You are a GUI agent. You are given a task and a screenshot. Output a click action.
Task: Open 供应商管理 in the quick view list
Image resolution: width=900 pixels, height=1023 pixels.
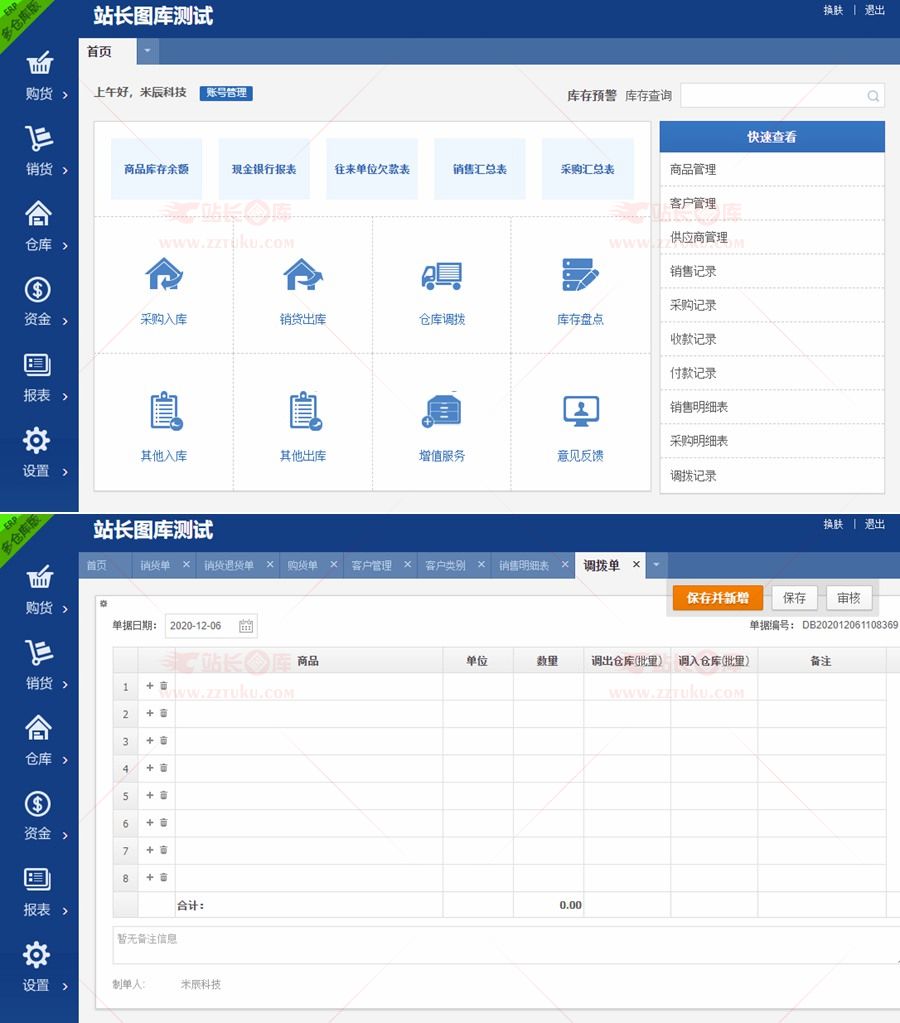(x=699, y=238)
